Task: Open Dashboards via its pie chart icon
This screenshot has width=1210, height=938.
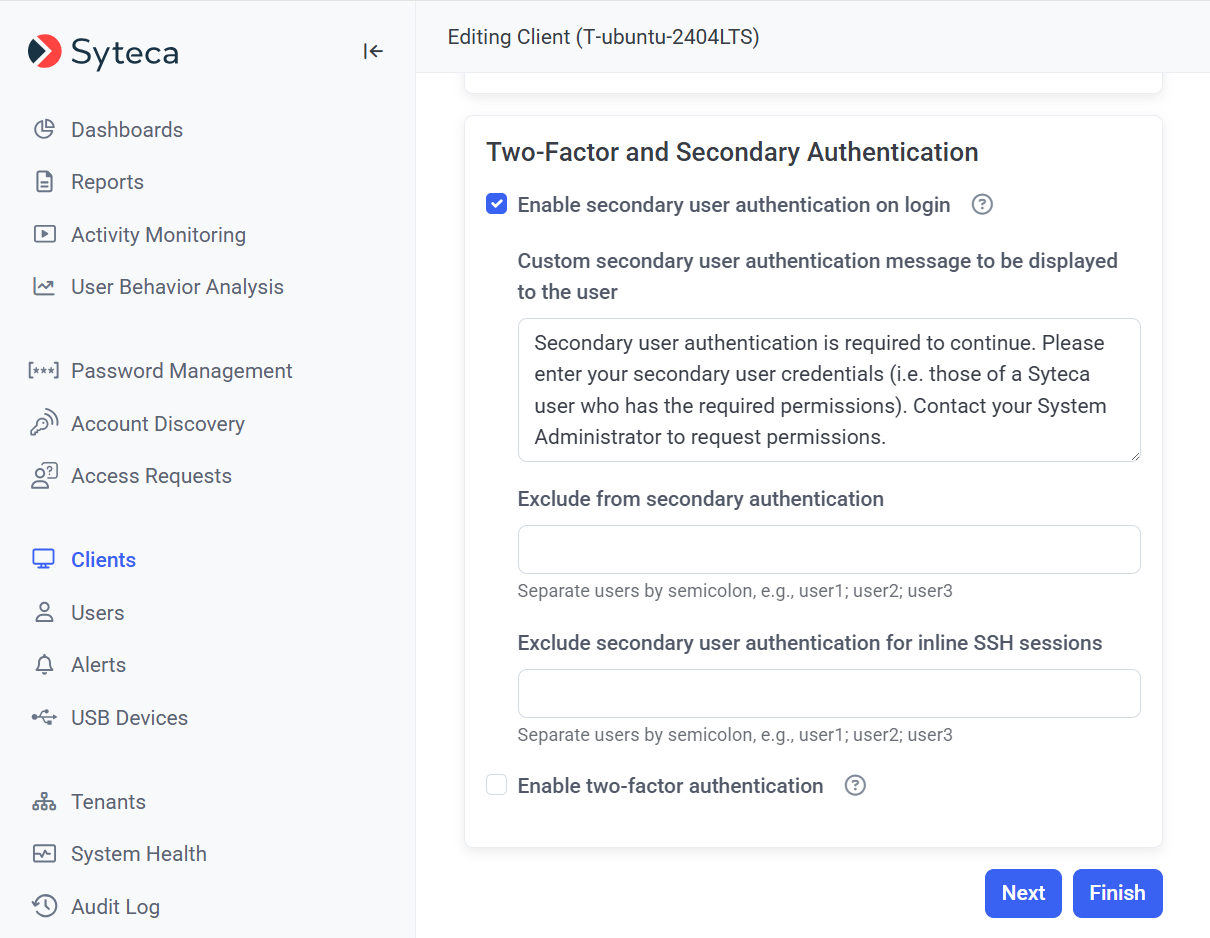Action: tap(44, 130)
